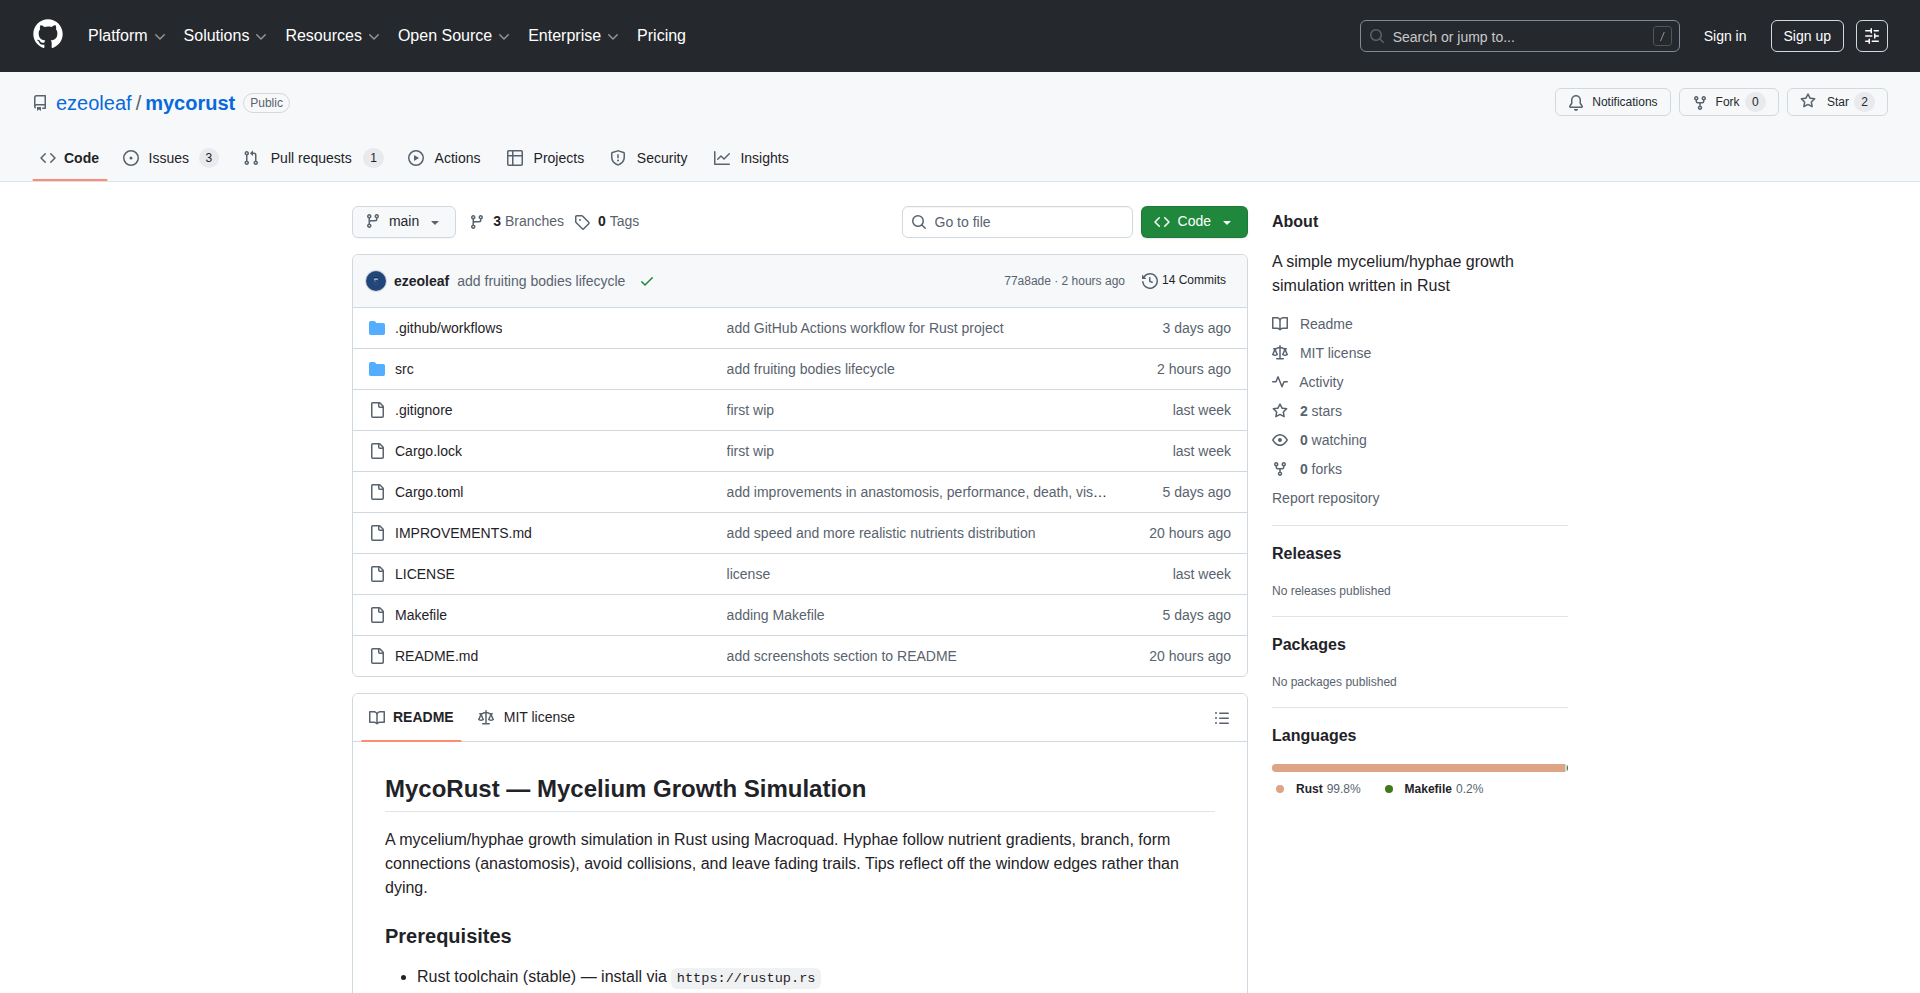Switch to the Issues tab
Image resolution: width=1920 pixels, height=993 pixels.
pos(169,158)
